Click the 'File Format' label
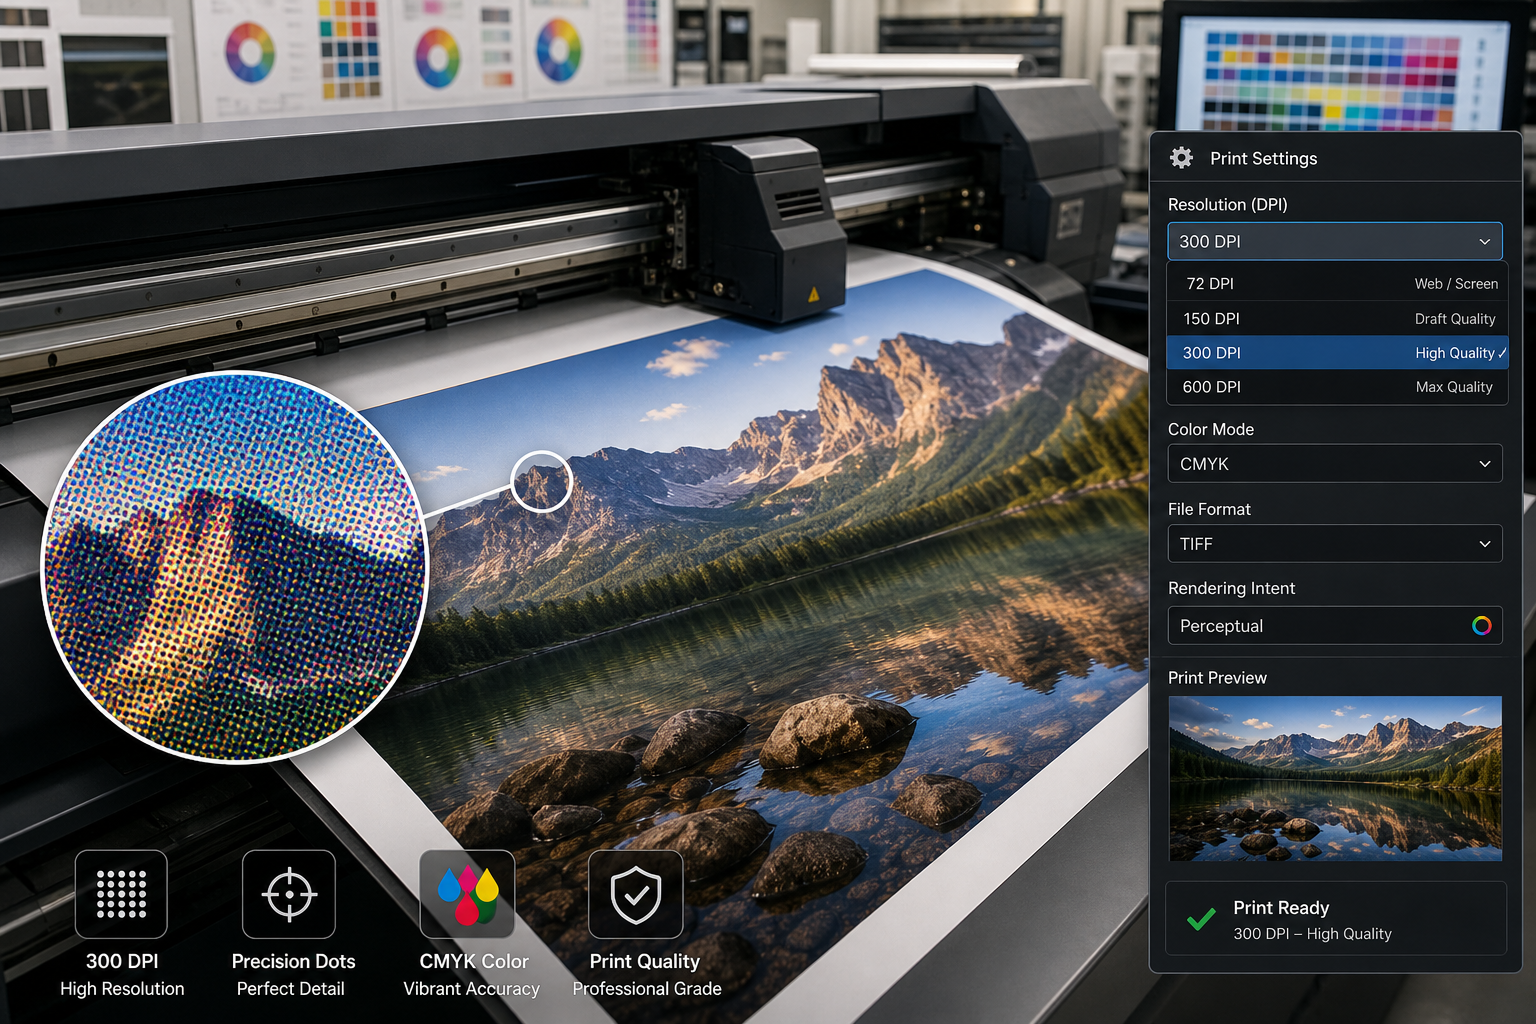The width and height of the screenshot is (1536, 1024). tap(1209, 509)
